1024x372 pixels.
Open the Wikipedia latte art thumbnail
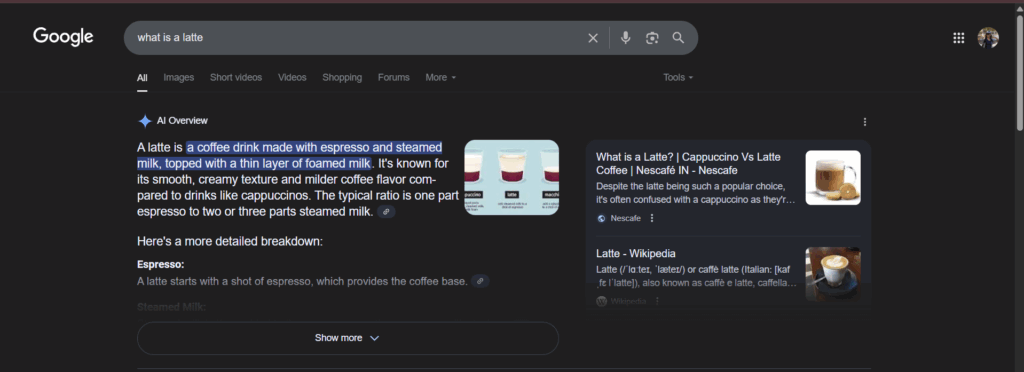[833, 273]
